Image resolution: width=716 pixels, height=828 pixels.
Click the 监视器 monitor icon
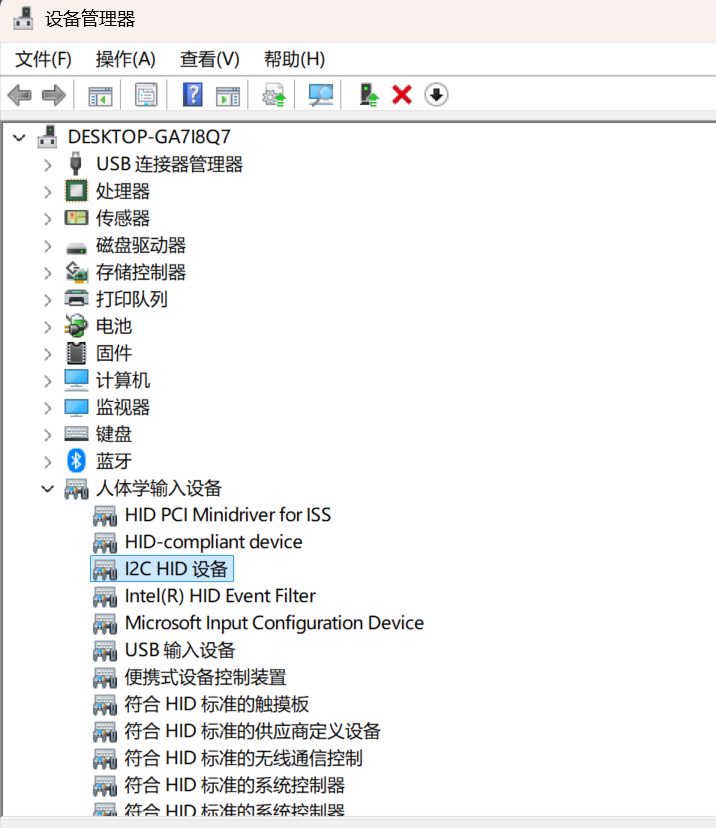76,408
